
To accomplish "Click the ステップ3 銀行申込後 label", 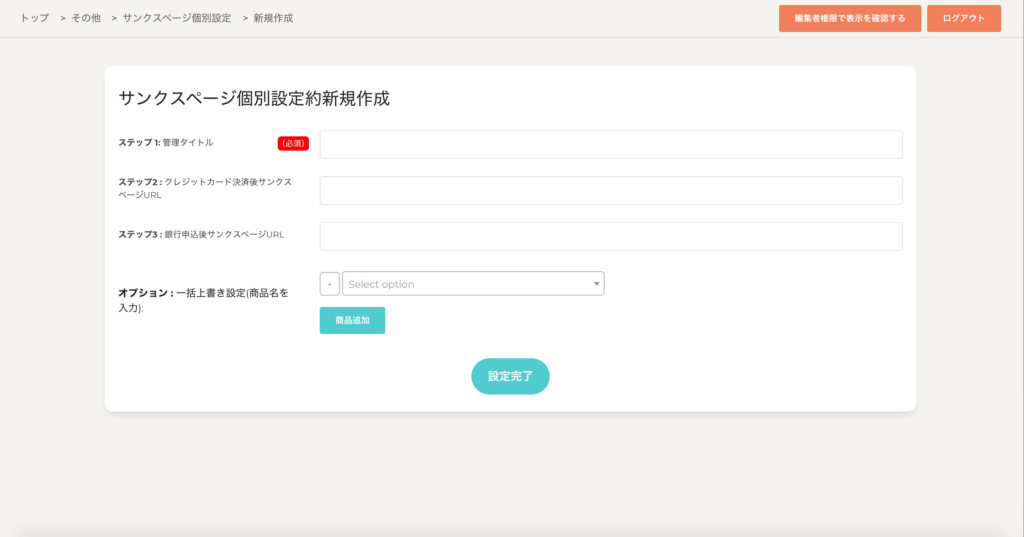I will tap(201, 234).
